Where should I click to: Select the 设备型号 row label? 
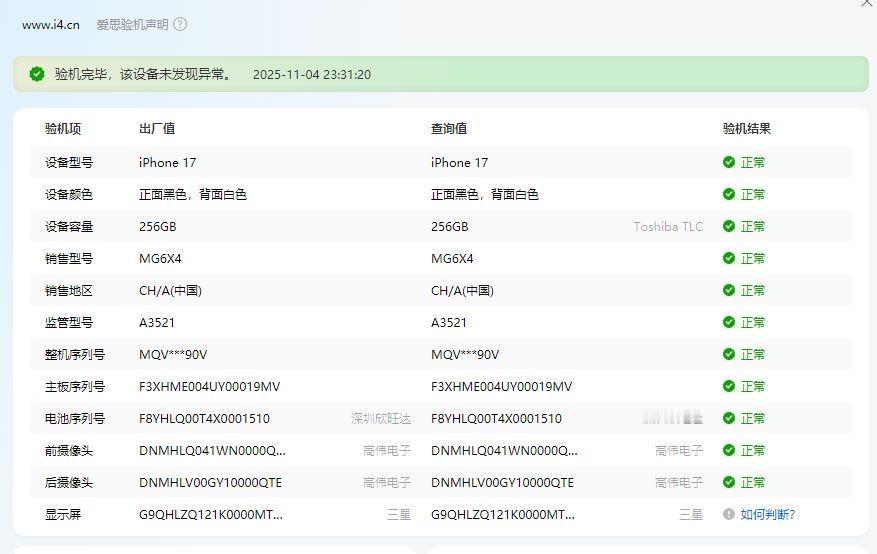coord(69,163)
